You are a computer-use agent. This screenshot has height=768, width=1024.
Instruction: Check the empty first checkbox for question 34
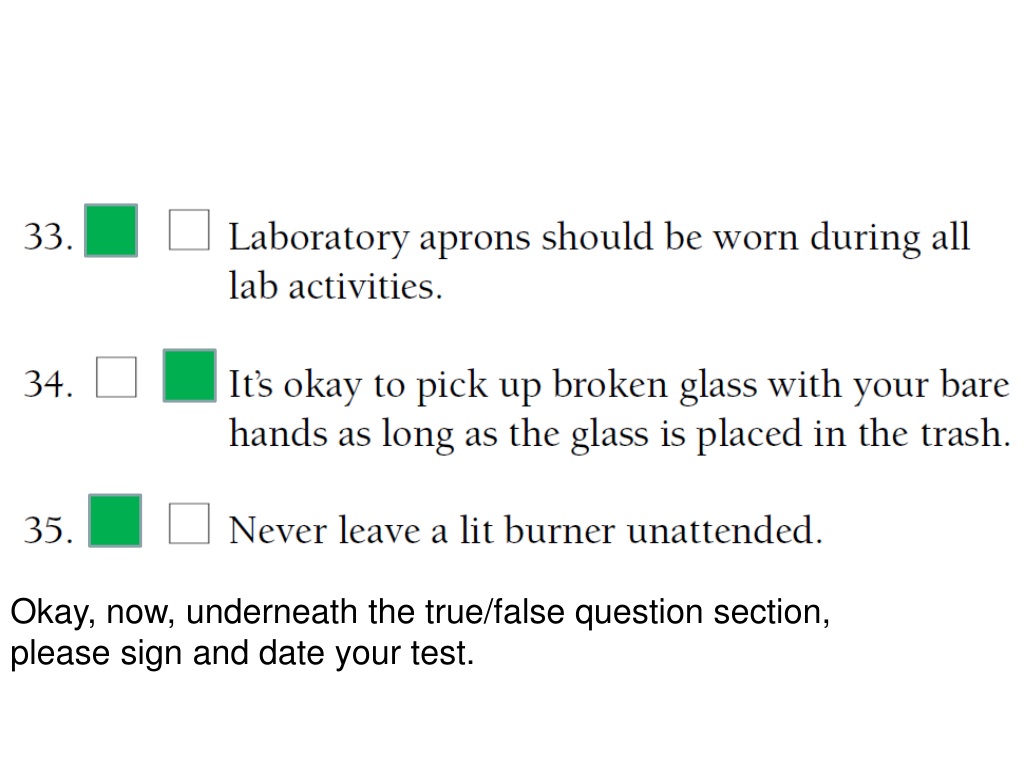point(116,377)
